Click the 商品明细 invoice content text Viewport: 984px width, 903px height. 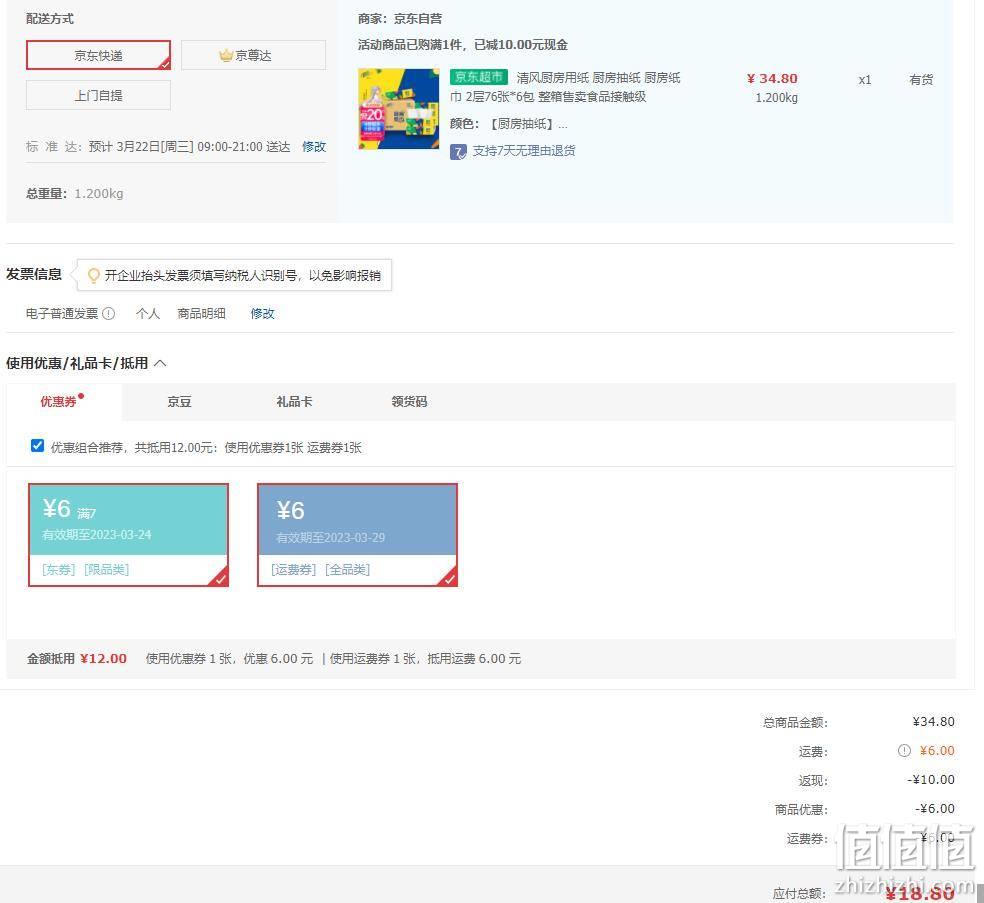coord(201,314)
